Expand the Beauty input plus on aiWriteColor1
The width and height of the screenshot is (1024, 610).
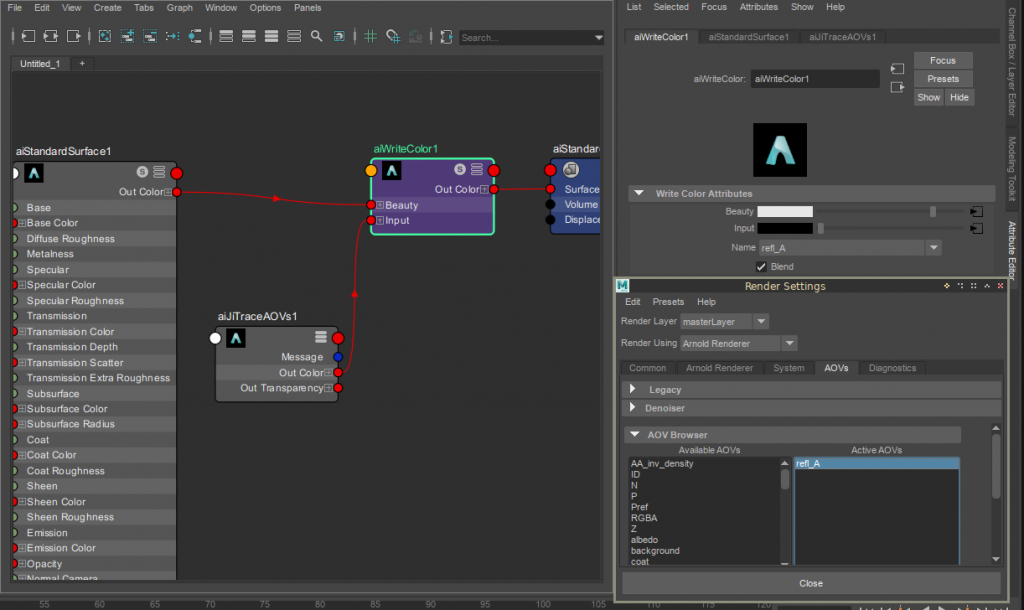tap(380, 205)
